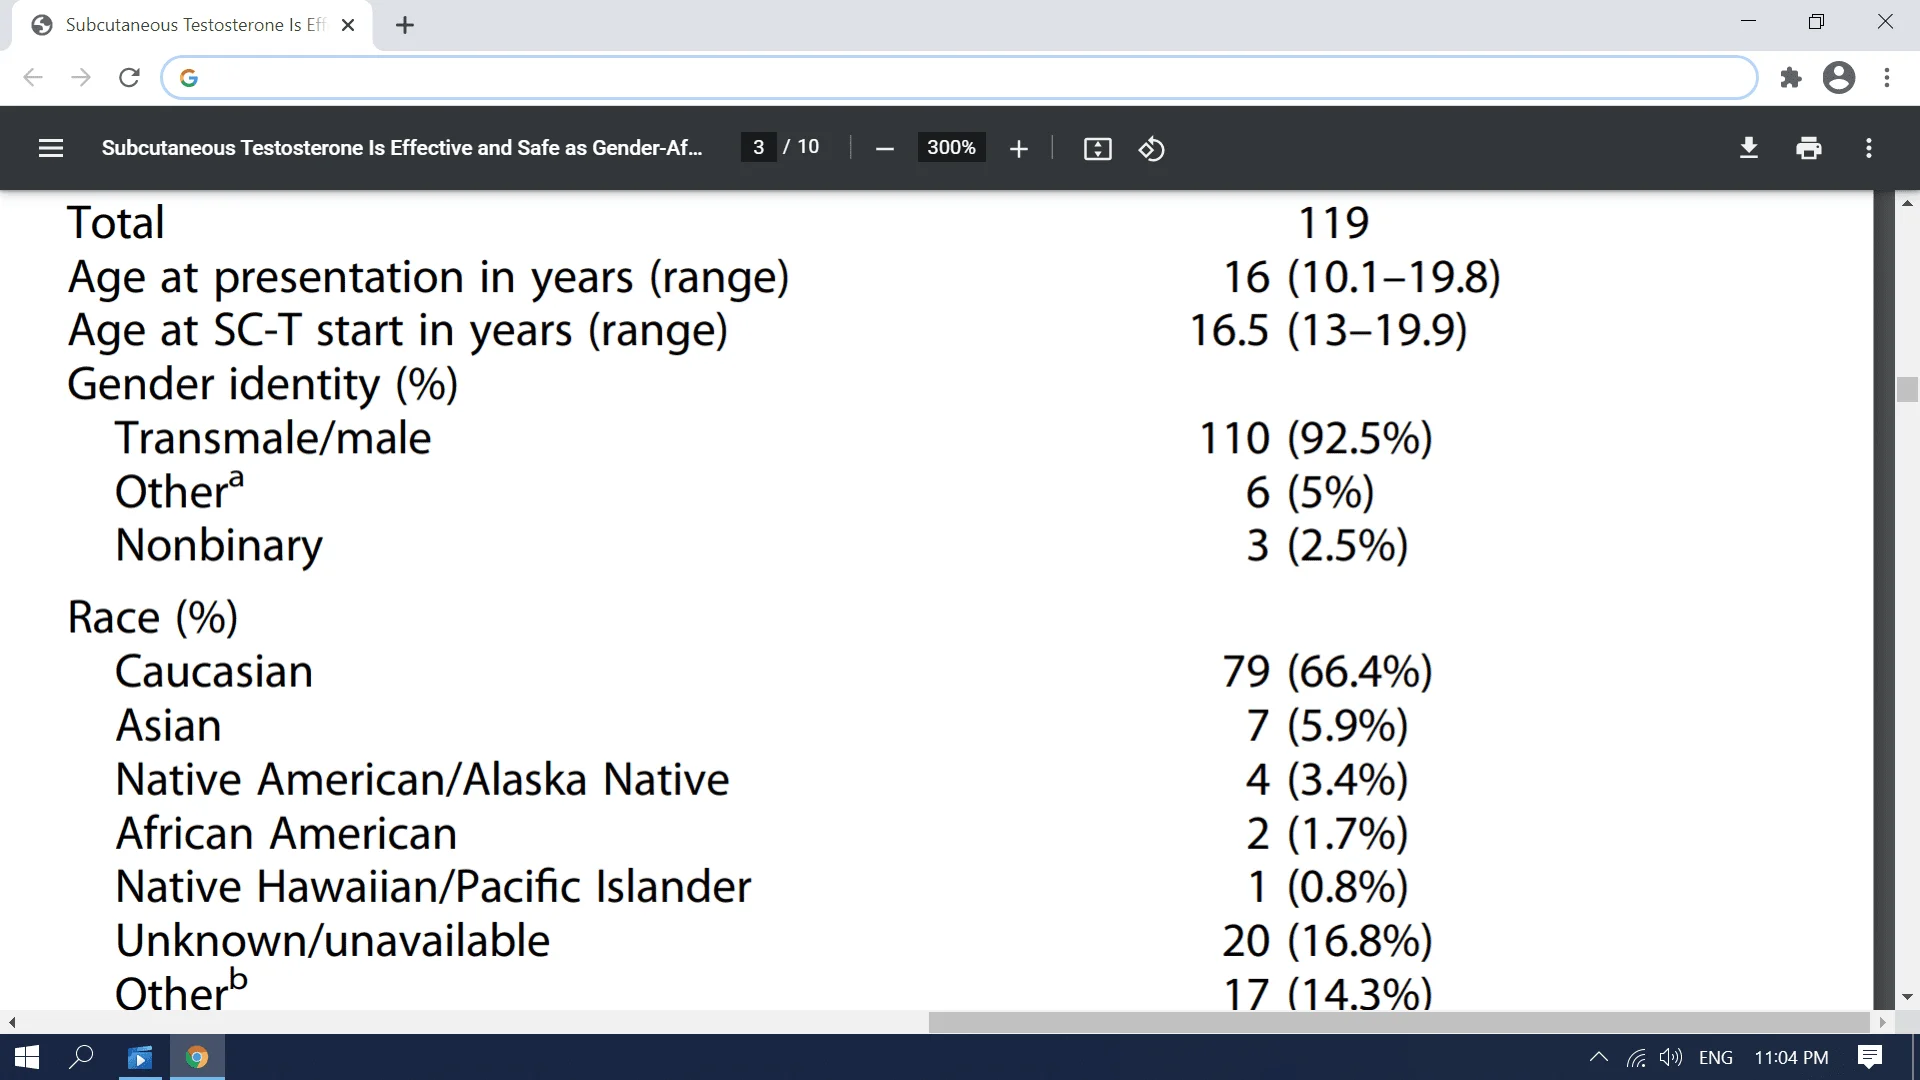Click the Chrome browser icon in taskbar
1920x1080 pixels.
click(196, 1056)
